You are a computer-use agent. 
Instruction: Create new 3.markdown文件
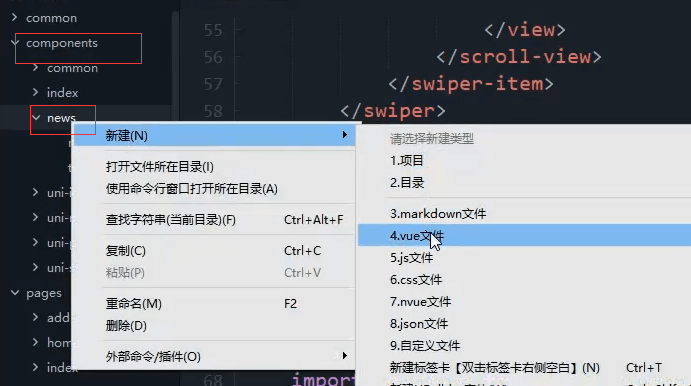pyautogui.click(x=438, y=214)
